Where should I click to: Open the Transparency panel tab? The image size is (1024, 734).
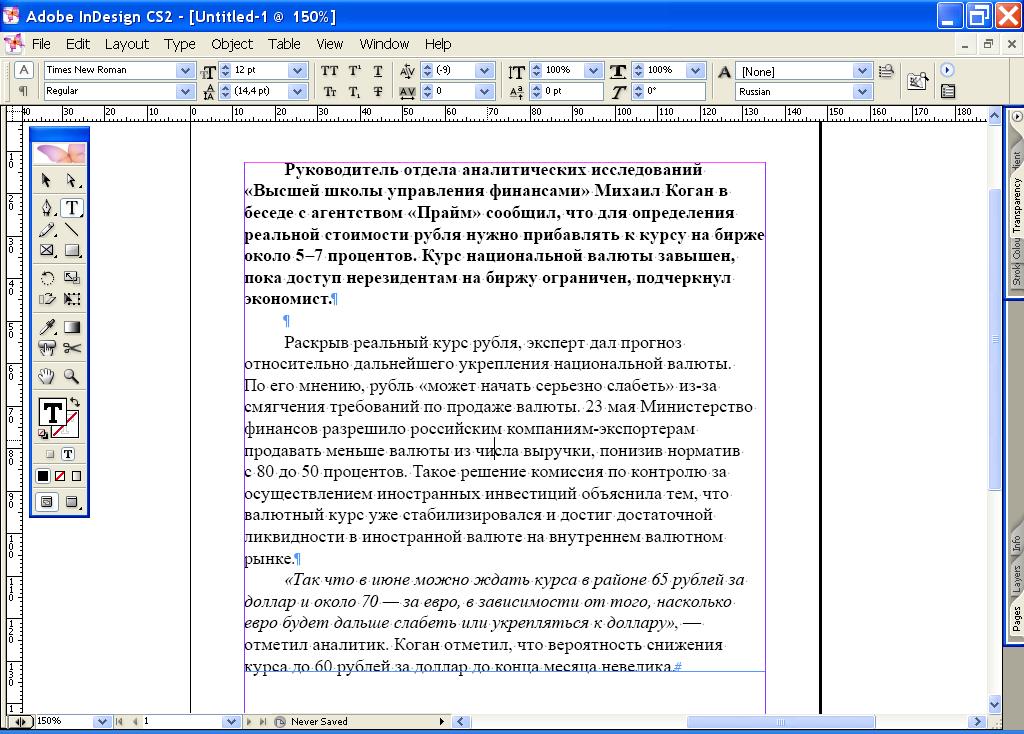[1016, 206]
